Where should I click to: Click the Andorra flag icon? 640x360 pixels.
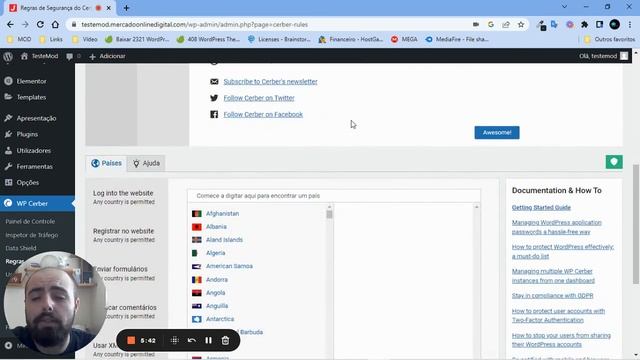click(197, 280)
